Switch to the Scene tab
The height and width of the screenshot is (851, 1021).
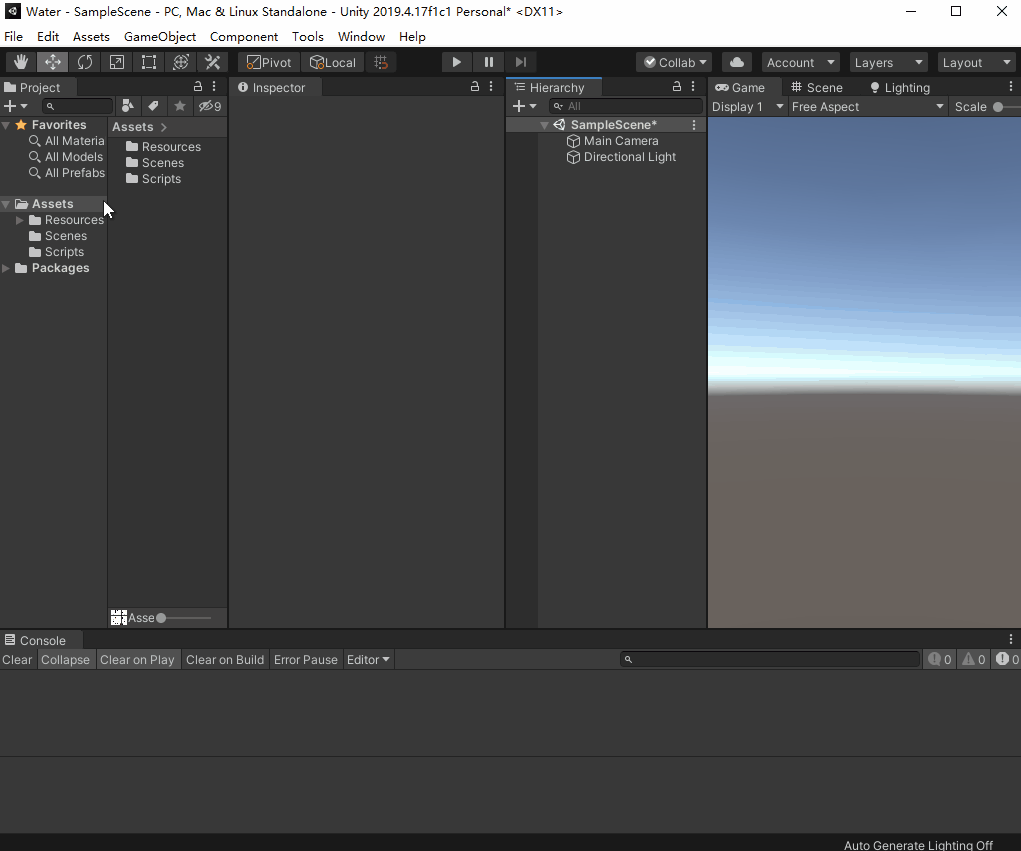(x=817, y=87)
